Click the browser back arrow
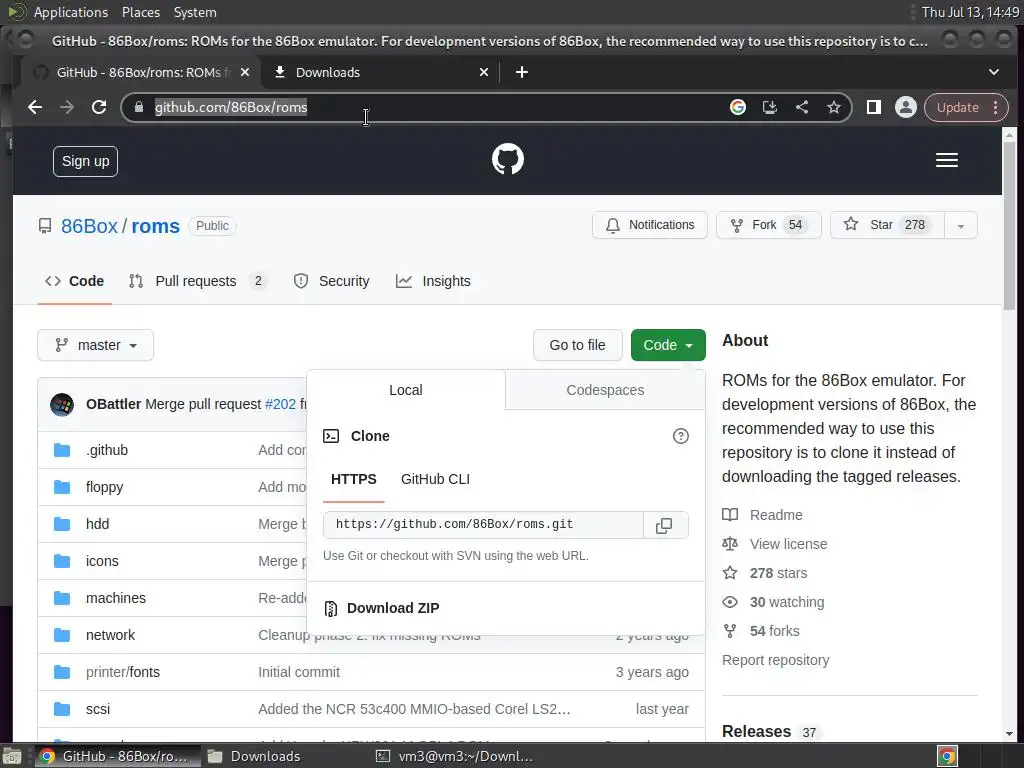The height and width of the screenshot is (768, 1024). click(35, 107)
